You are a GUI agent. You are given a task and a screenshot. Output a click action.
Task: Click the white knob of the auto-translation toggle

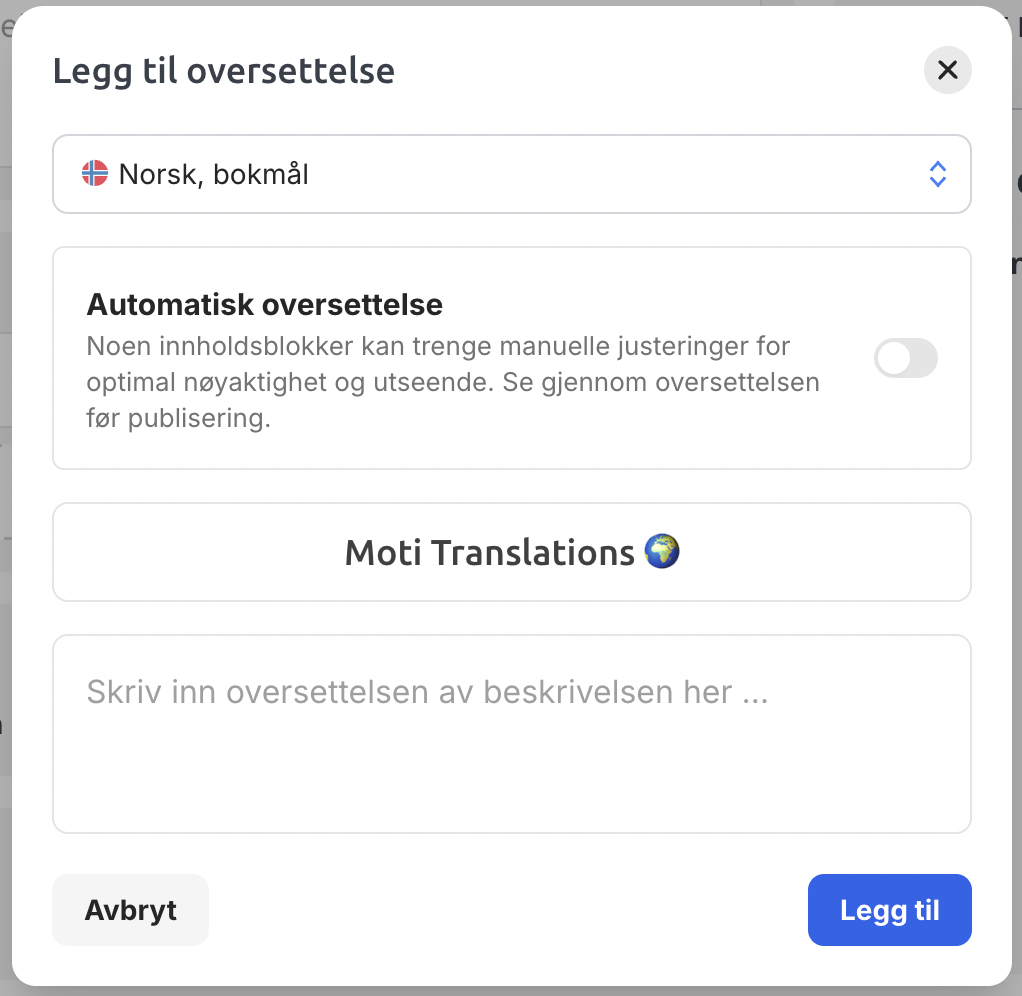coord(894,358)
